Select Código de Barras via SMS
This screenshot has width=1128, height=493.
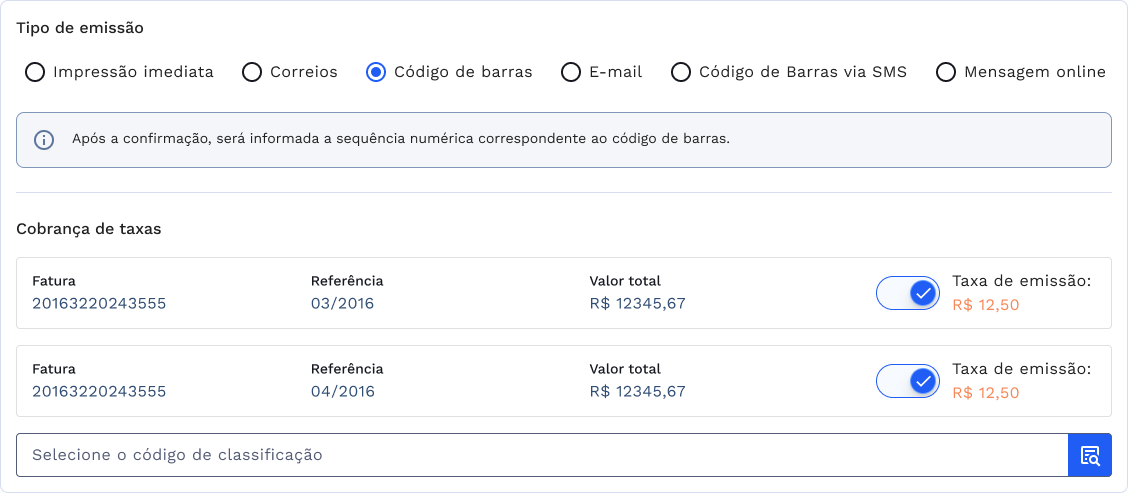click(x=681, y=72)
